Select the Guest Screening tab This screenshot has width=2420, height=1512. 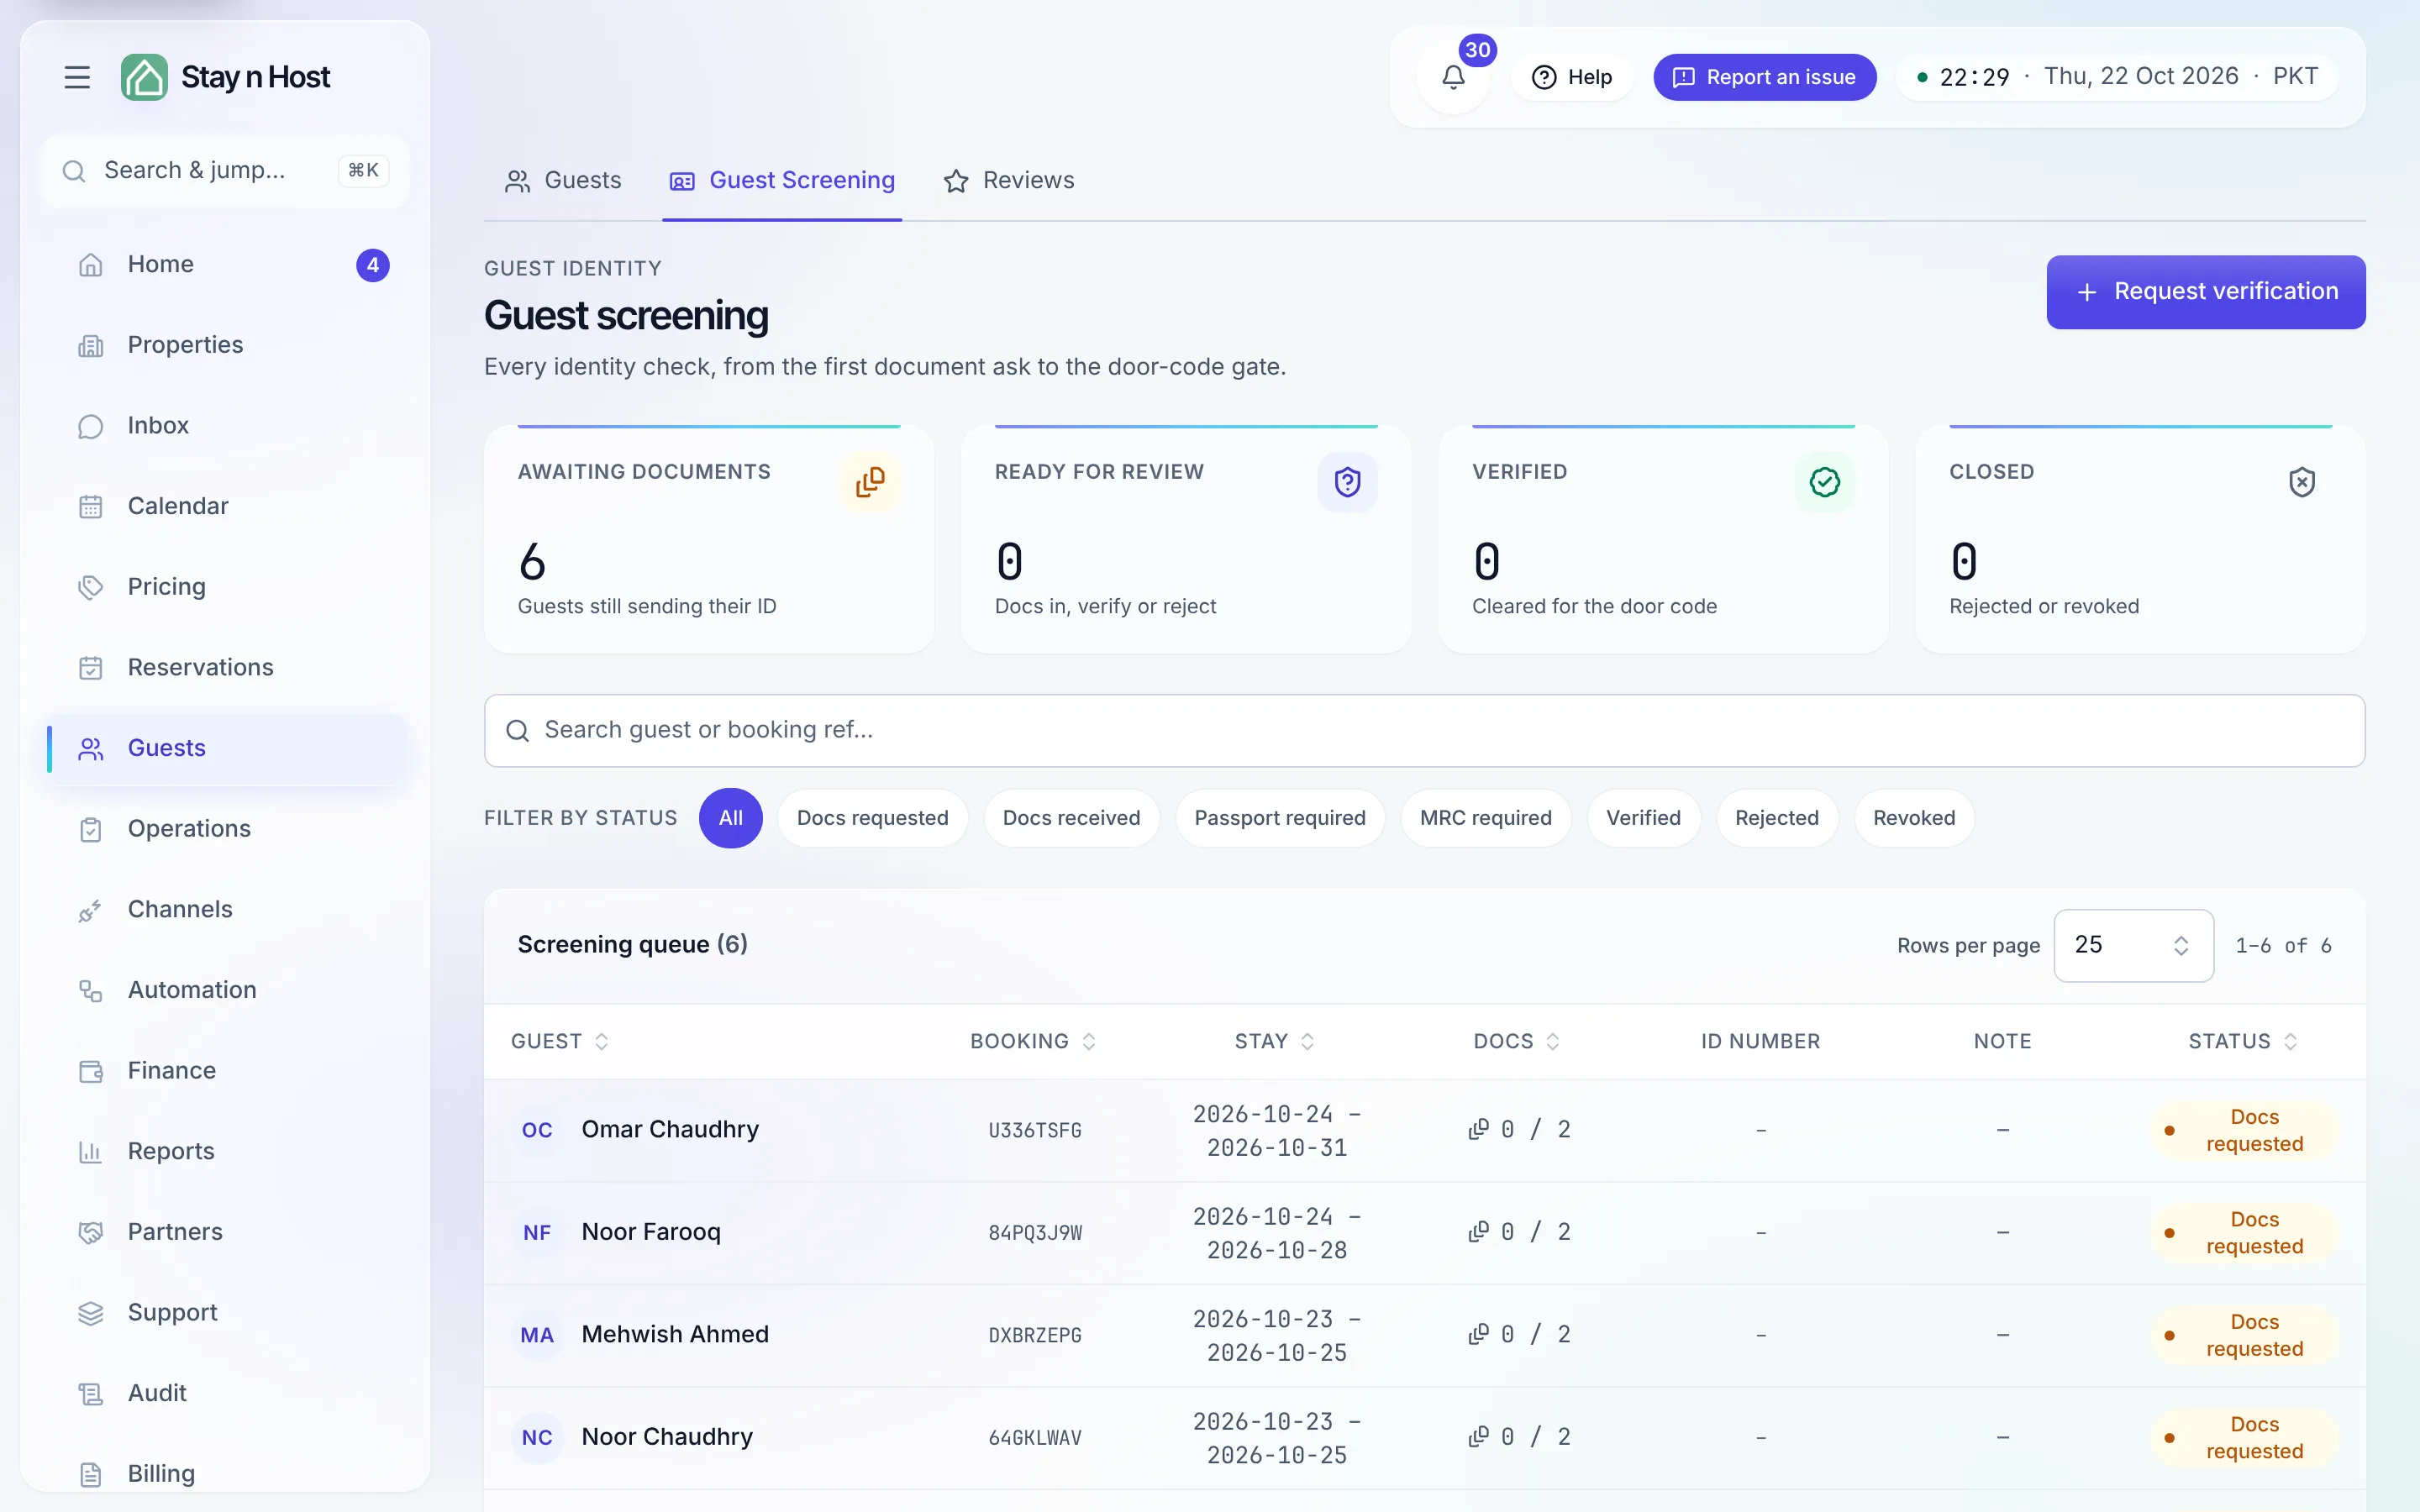[782, 181]
